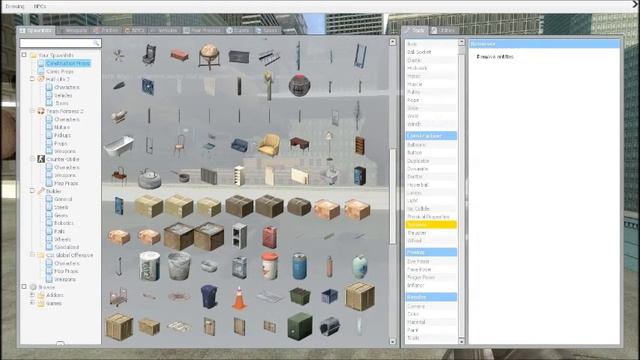Spawn the blue couch prop
This screenshot has width=640, height=360.
click(239, 145)
